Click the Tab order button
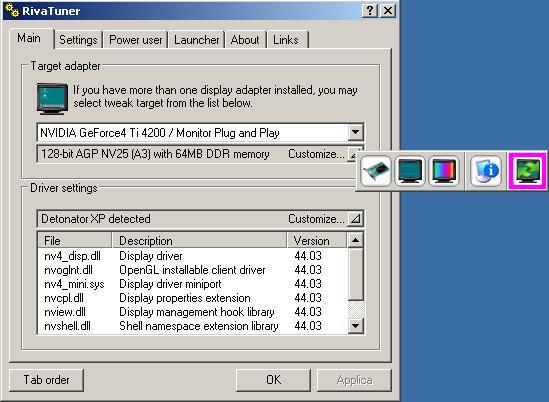The height and width of the screenshot is (402, 549). tap(46, 380)
